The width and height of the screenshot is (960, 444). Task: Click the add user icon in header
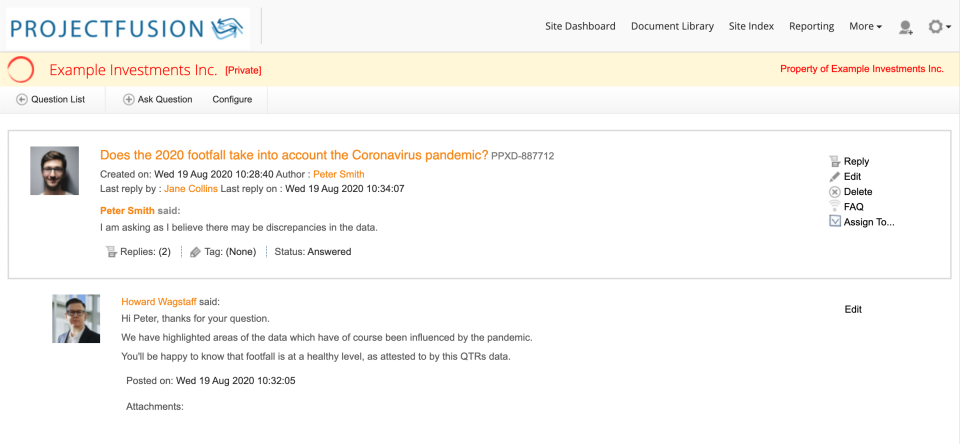coord(905,27)
